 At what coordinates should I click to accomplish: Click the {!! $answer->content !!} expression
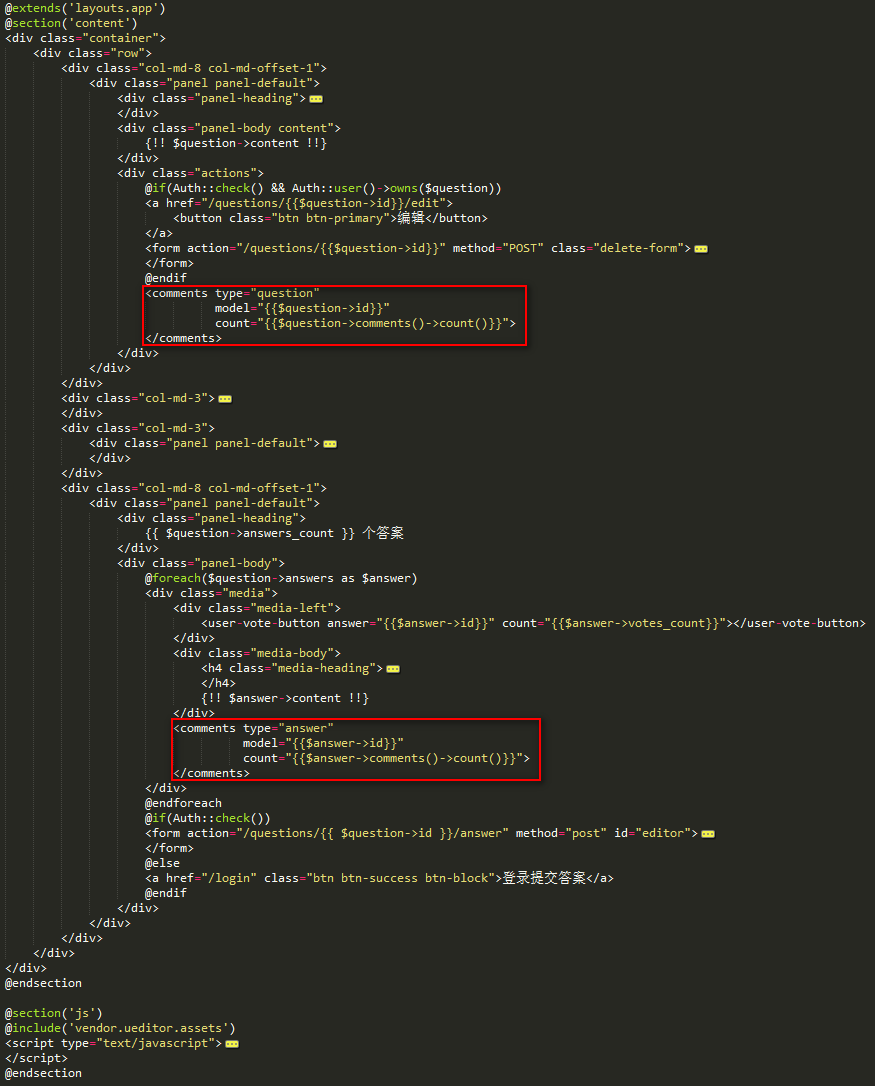[285, 698]
